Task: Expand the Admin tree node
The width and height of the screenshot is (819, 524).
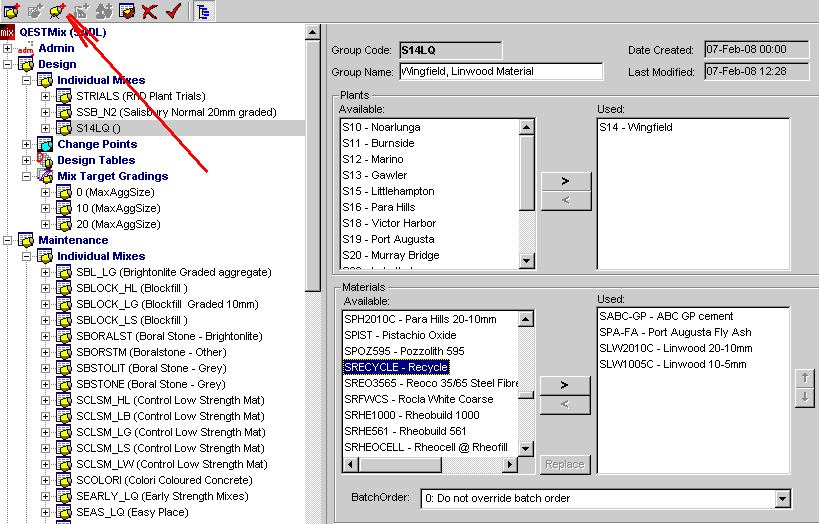Action: (x=8, y=48)
